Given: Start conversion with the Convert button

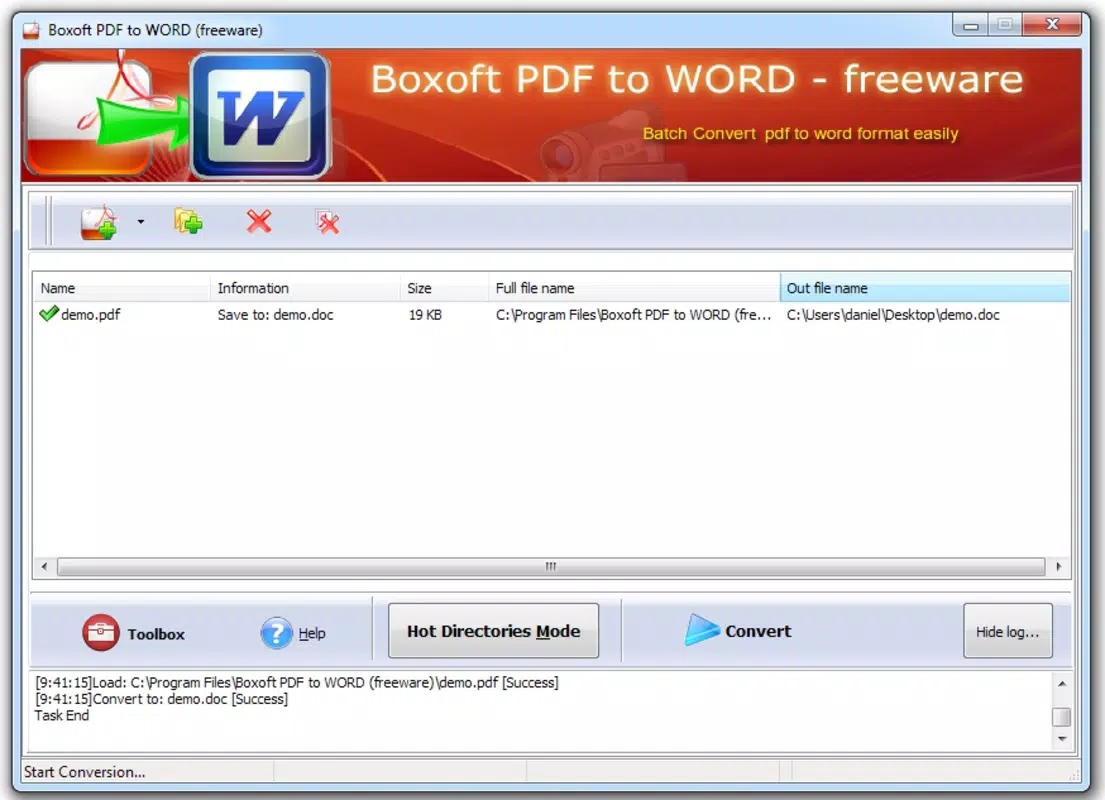Looking at the screenshot, I should click(x=738, y=630).
